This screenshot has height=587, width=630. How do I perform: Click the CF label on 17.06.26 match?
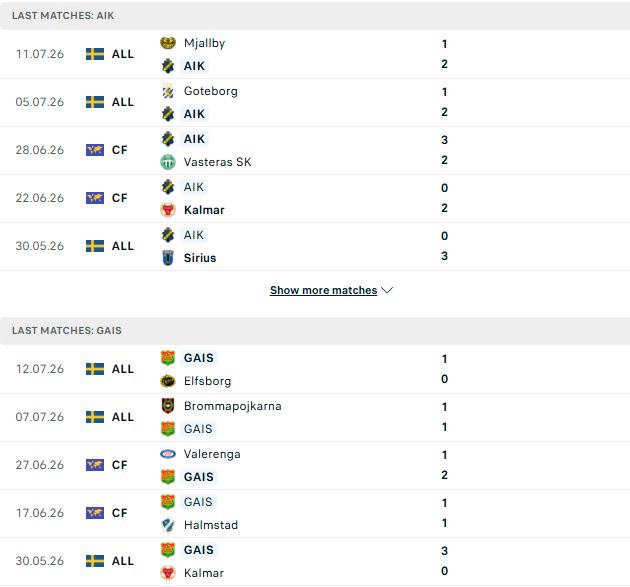tap(119, 513)
